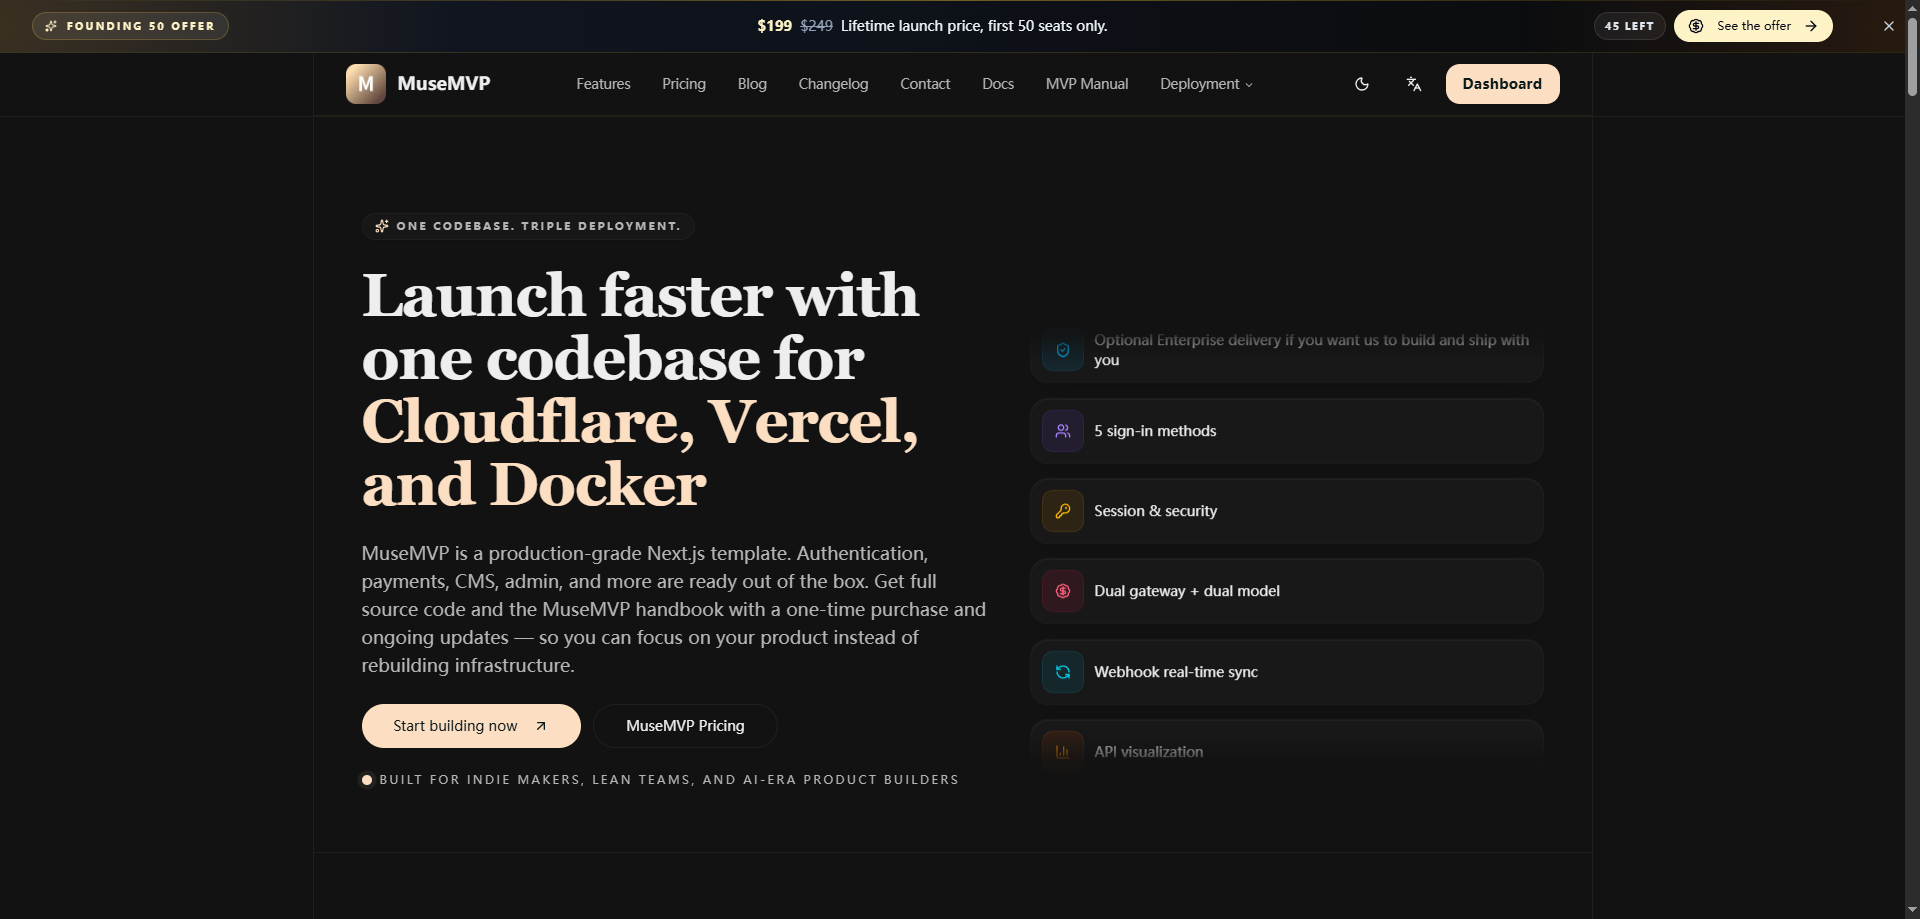Open the Features nav item
The width and height of the screenshot is (1920, 919).
click(602, 84)
